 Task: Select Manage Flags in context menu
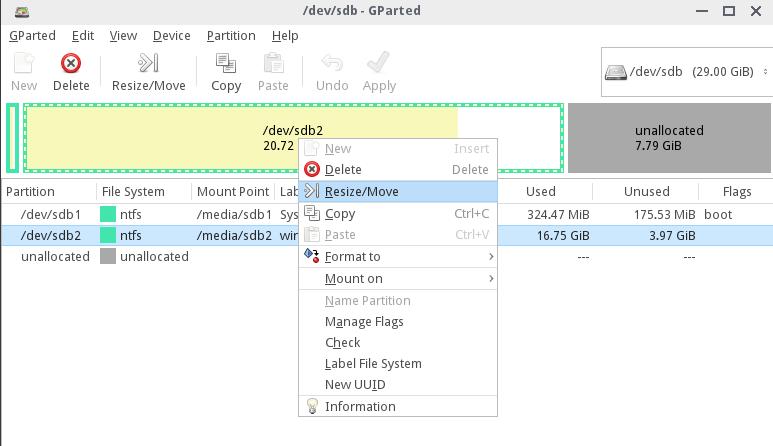pos(364,322)
